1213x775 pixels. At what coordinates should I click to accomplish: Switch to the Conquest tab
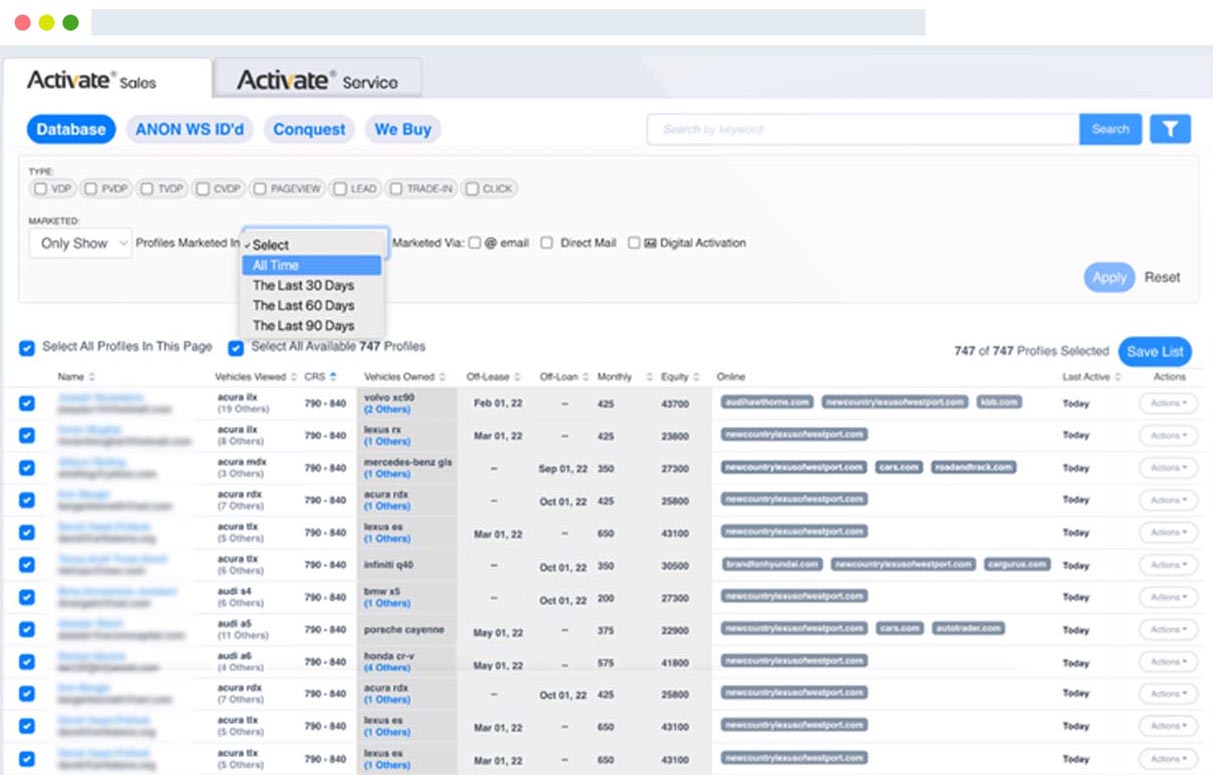(x=309, y=129)
